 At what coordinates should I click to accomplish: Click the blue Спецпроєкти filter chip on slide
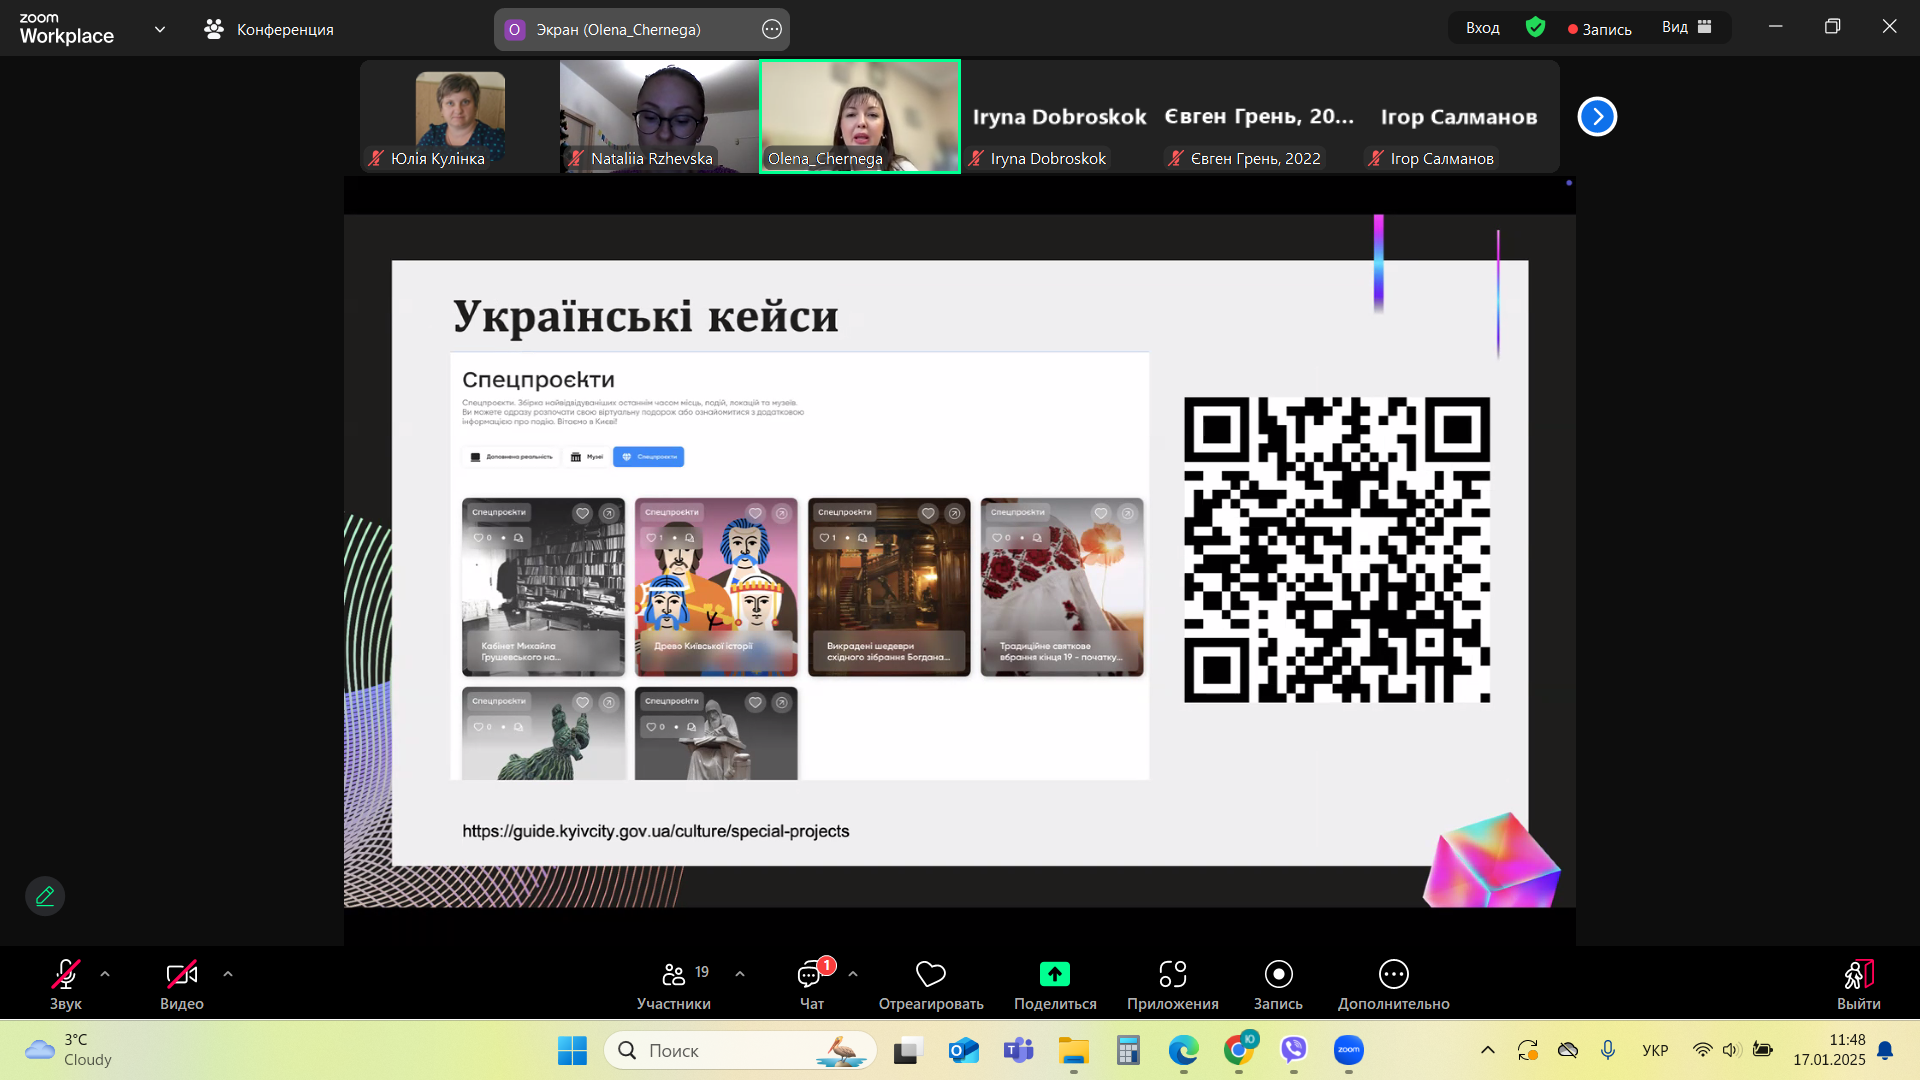pyautogui.click(x=649, y=457)
